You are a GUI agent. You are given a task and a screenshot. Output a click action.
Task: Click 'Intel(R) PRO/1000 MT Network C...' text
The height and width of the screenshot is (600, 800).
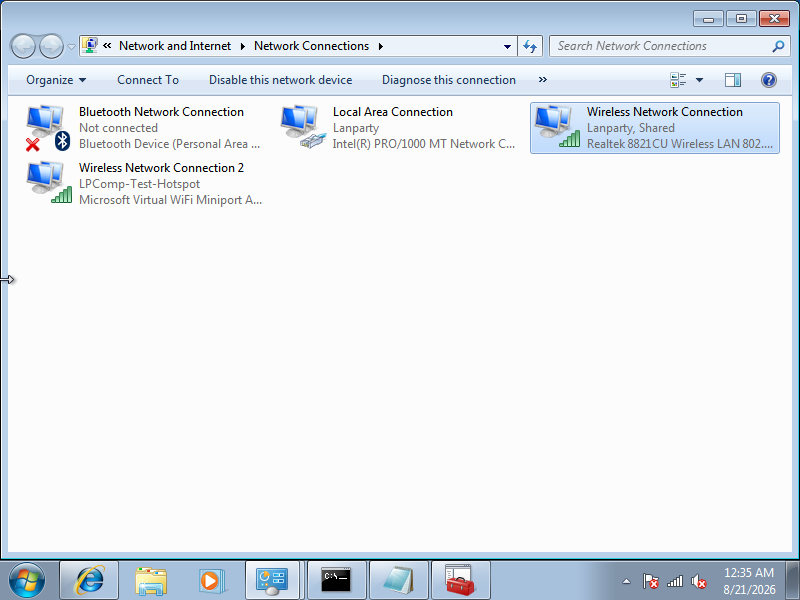point(423,144)
